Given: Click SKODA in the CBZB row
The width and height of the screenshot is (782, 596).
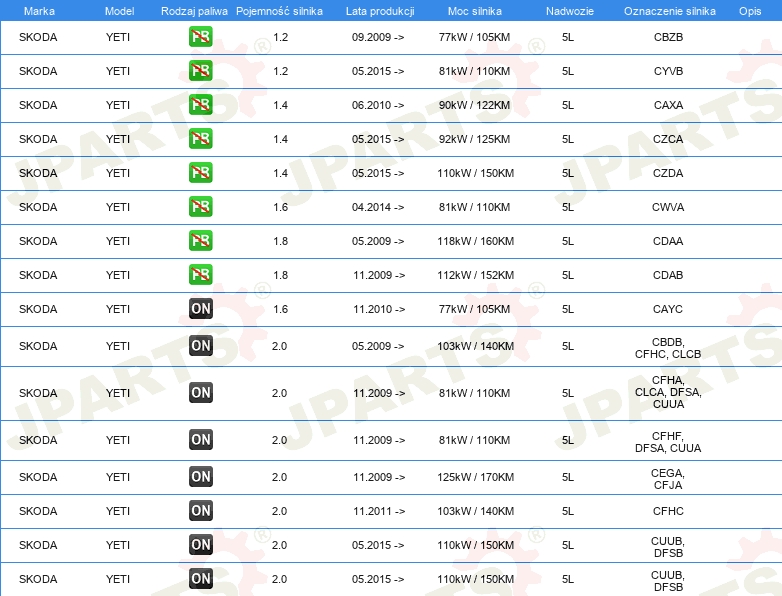Looking at the screenshot, I should 38,37.
